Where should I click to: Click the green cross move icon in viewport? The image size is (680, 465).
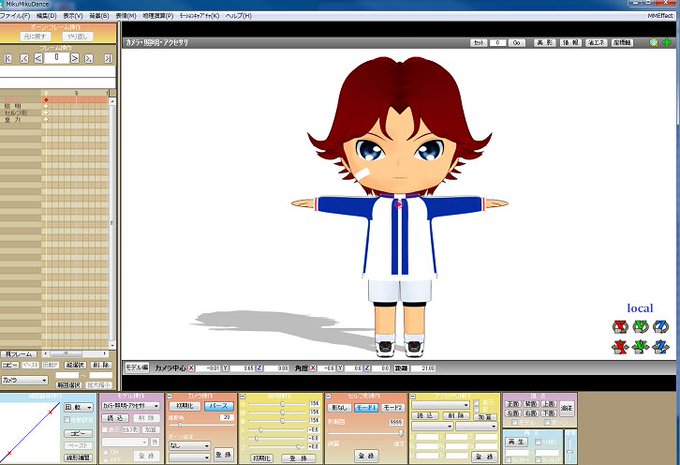pyautogui.click(x=667, y=43)
